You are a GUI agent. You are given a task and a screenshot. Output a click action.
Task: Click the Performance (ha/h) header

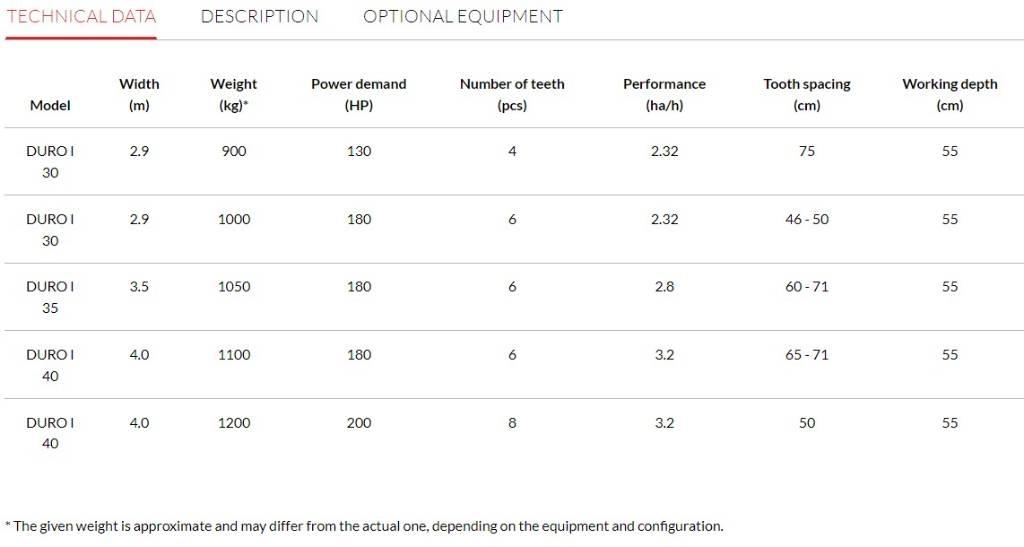point(664,94)
